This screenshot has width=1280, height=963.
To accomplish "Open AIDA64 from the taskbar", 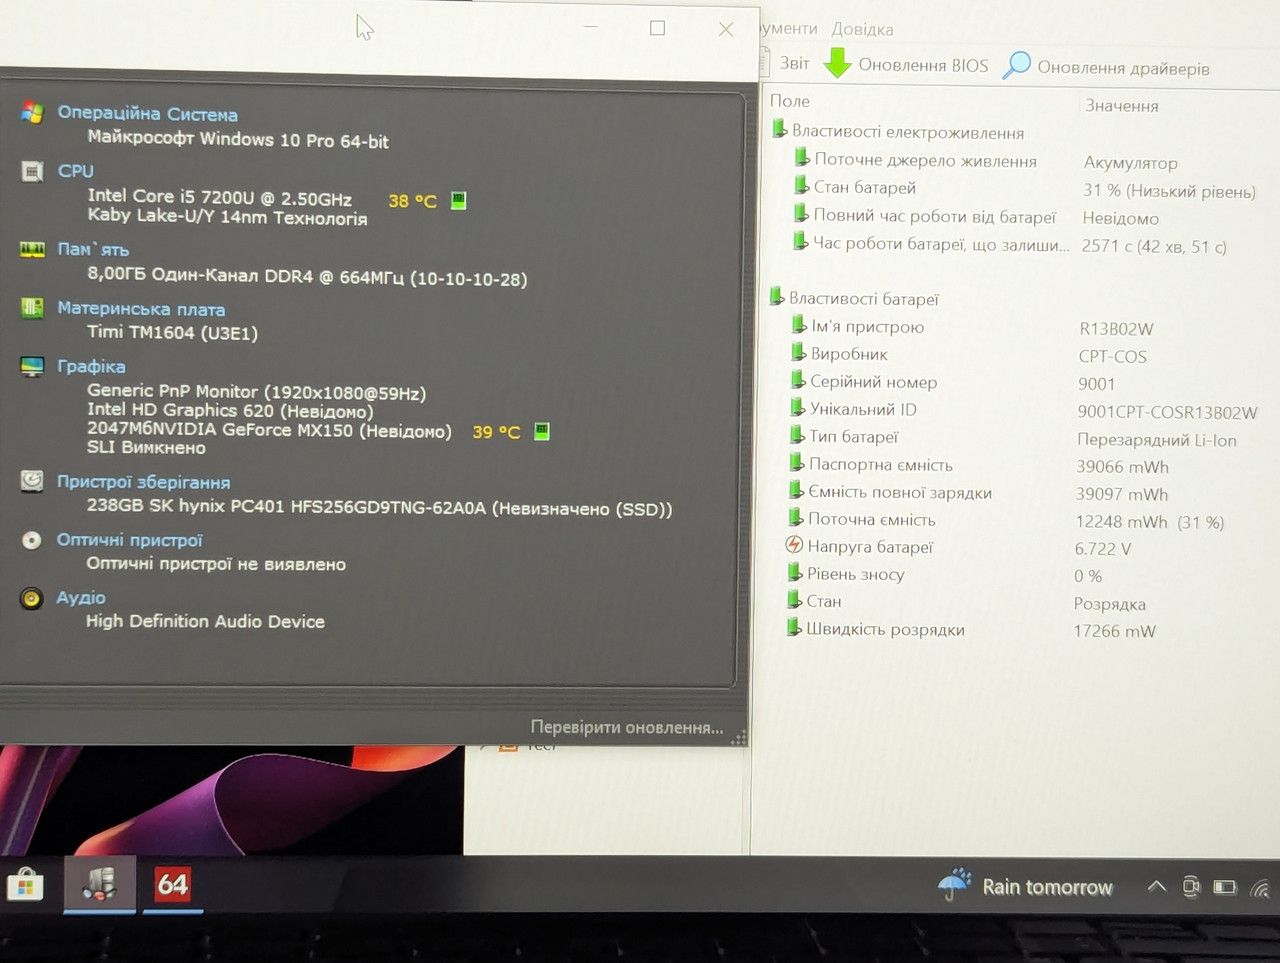I will point(172,884).
